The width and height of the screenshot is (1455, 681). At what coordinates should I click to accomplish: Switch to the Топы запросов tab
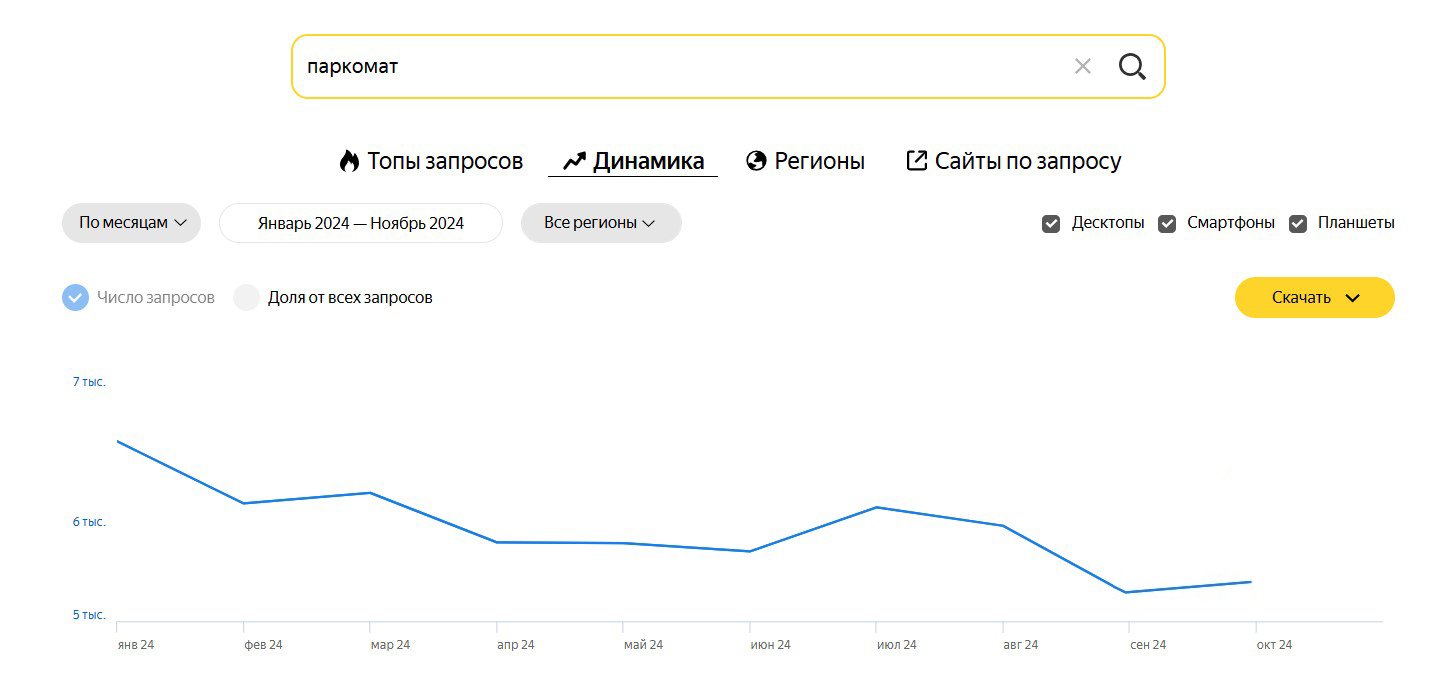pos(444,161)
